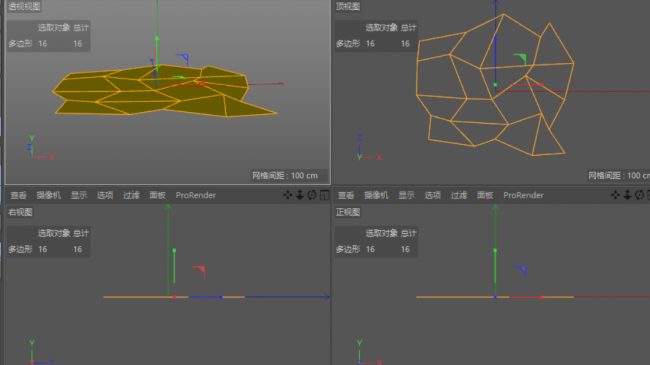Image resolution: width=650 pixels, height=365 pixels.
Task: Open the ProRender menu of the right view
Action: tap(196, 195)
